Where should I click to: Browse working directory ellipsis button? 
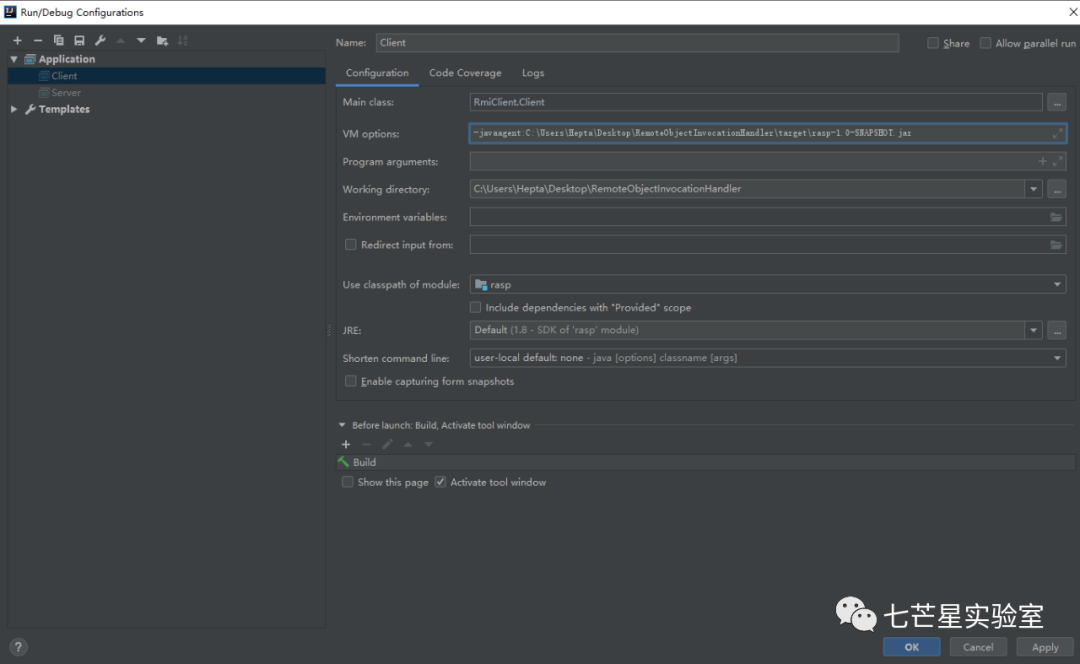click(x=1057, y=189)
